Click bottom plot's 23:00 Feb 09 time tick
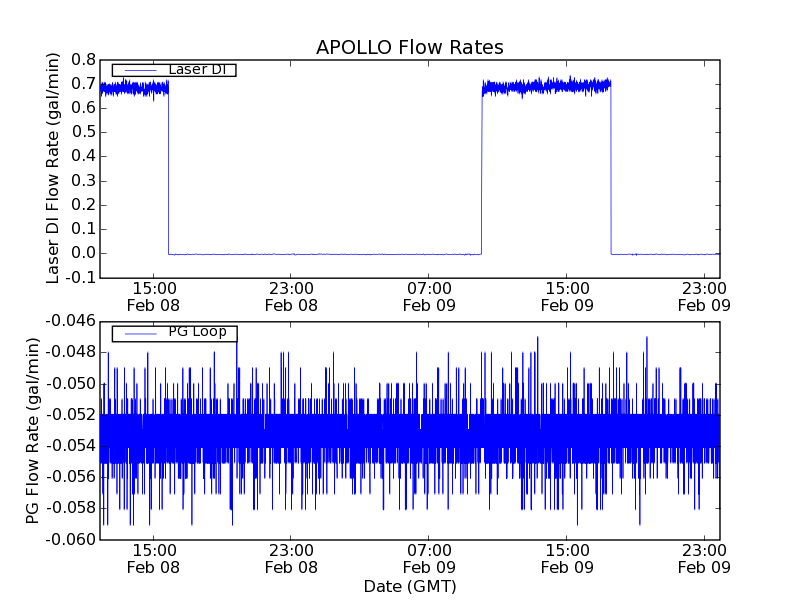 point(705,559)
